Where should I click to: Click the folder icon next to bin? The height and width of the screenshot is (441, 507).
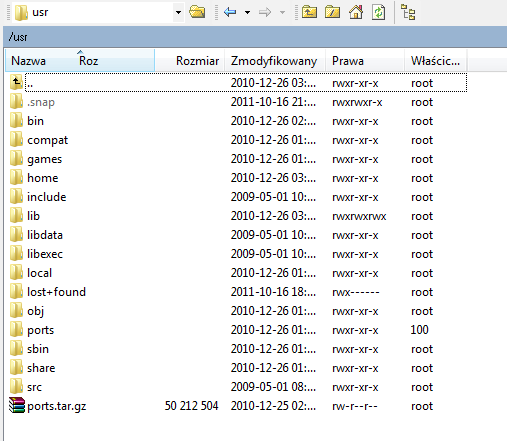coord(16,120)
